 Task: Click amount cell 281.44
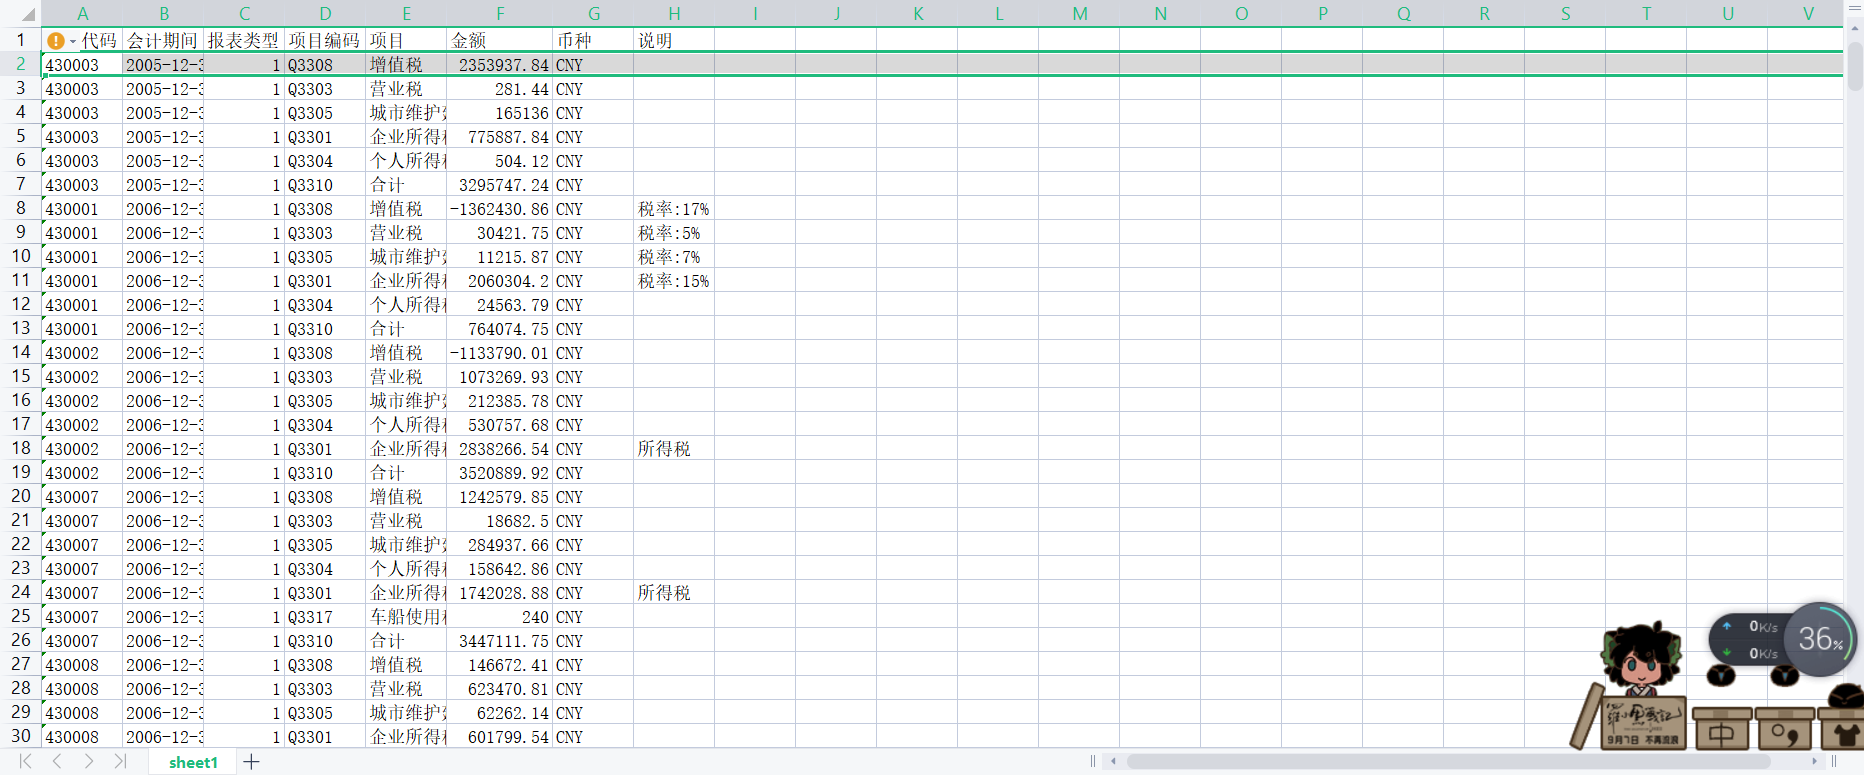pos(500,89)
